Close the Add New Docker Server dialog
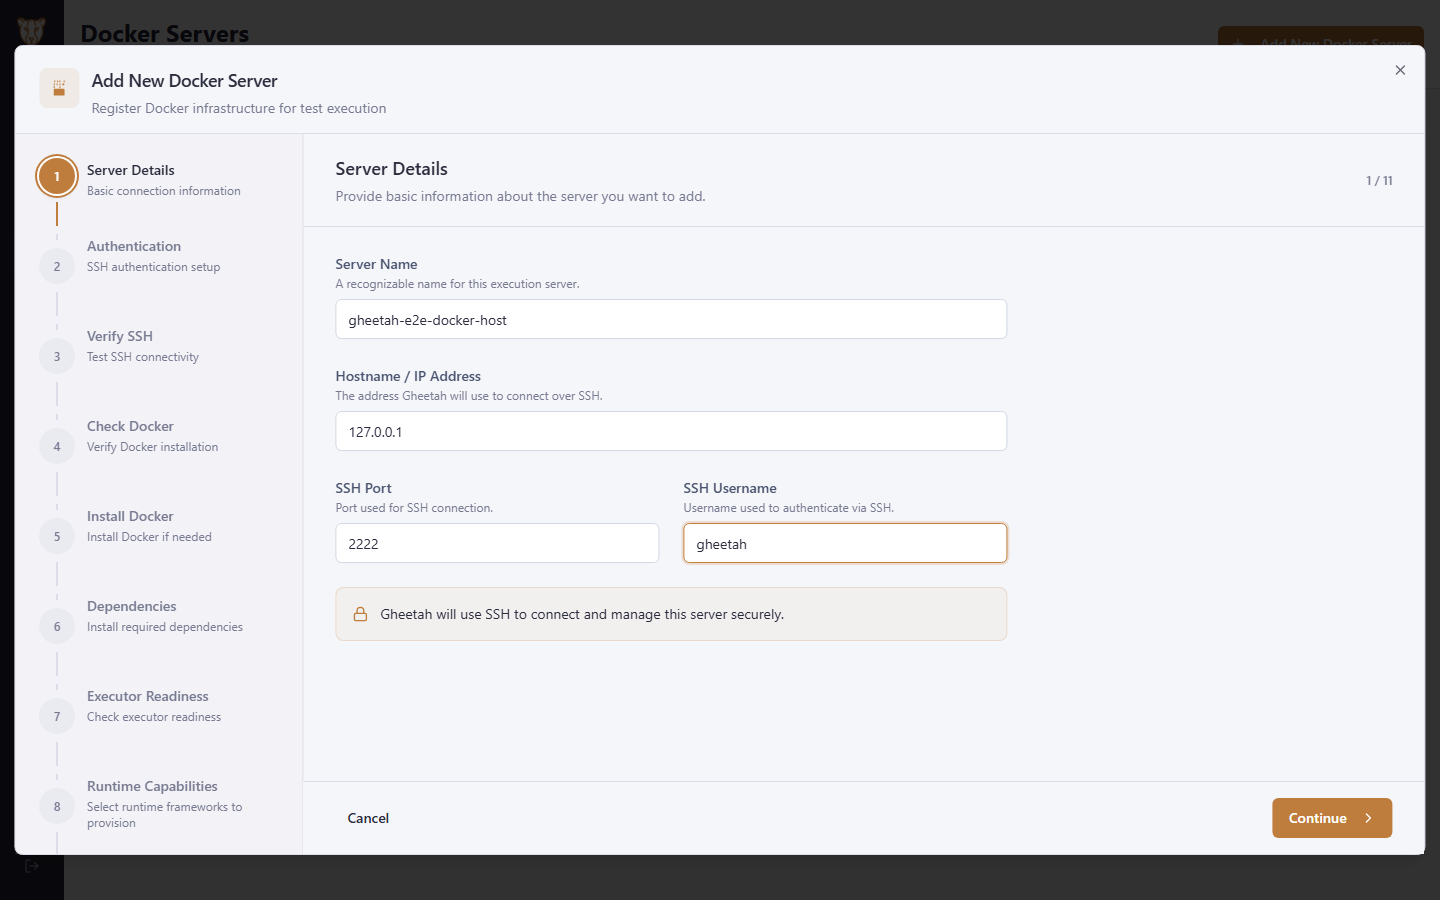The image size is (1440, 900). click(x=1400, y=70)
